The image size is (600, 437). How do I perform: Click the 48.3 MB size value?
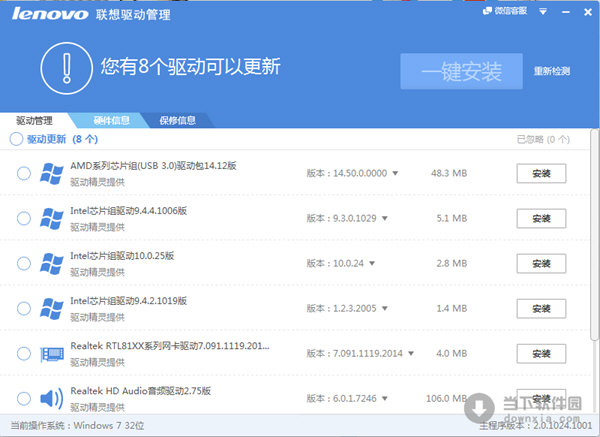point(449,173)
